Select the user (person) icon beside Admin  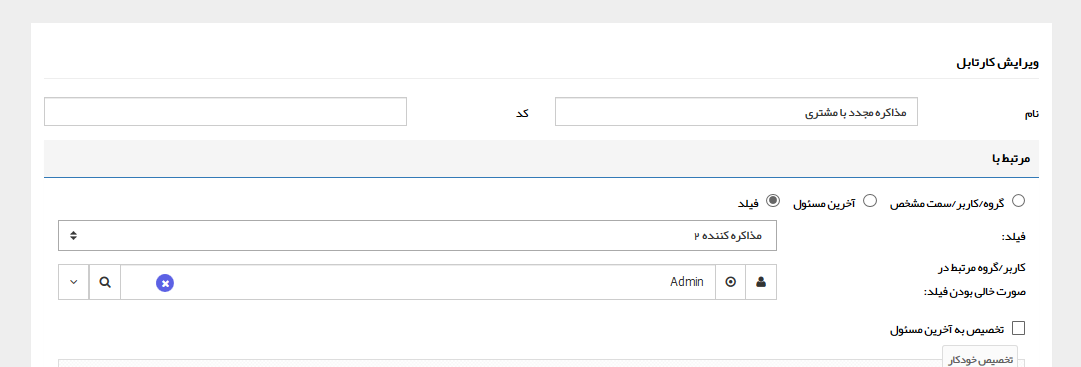(x=761, y=282)
